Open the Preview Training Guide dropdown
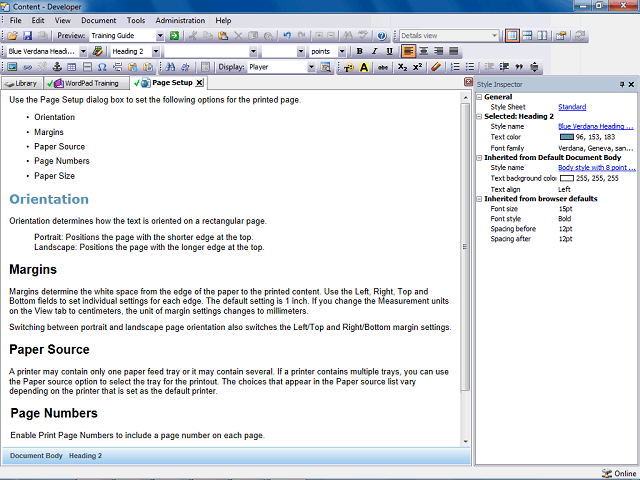Image resolution: width=640 pixels, height=480 pixels. pos(160,36)
